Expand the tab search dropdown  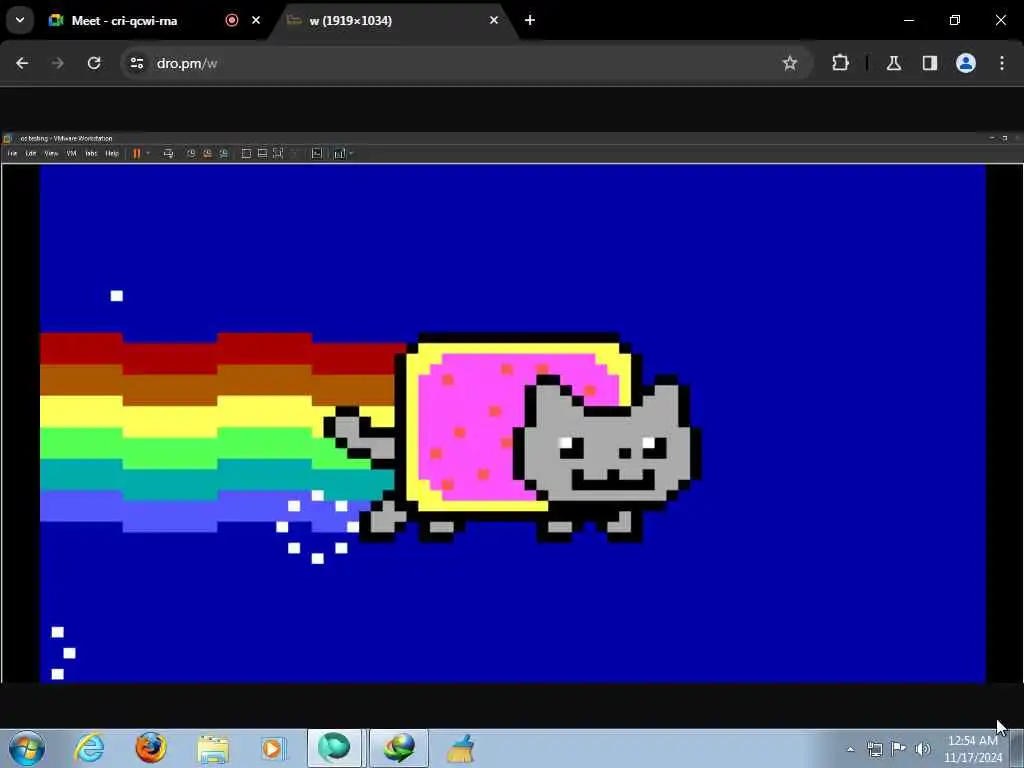click(20, 20)
